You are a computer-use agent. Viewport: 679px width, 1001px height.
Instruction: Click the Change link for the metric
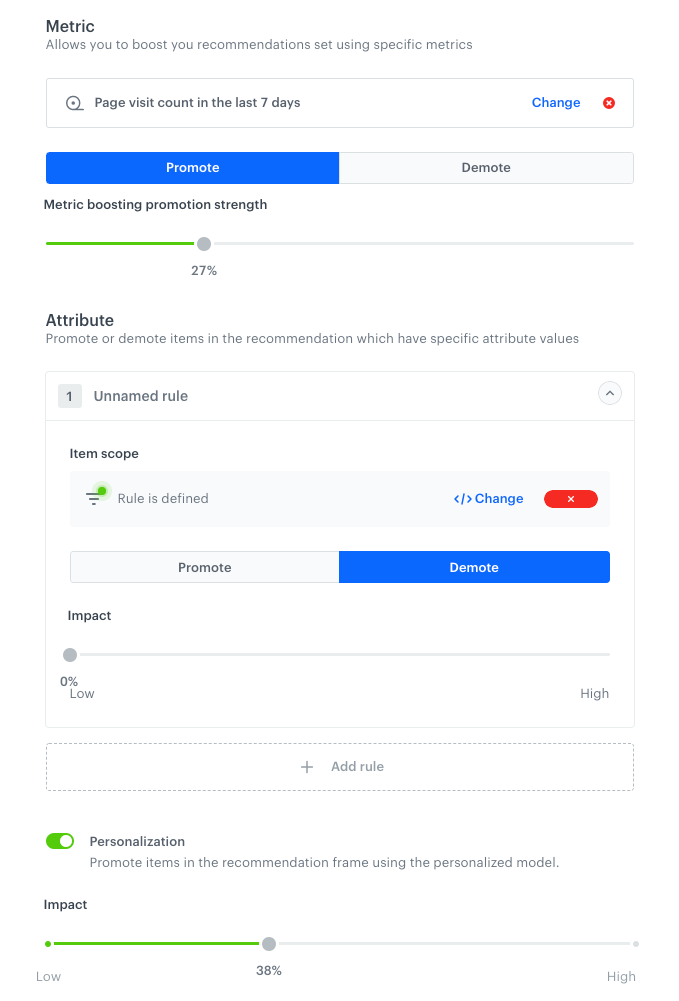click(x=555, y=102)
